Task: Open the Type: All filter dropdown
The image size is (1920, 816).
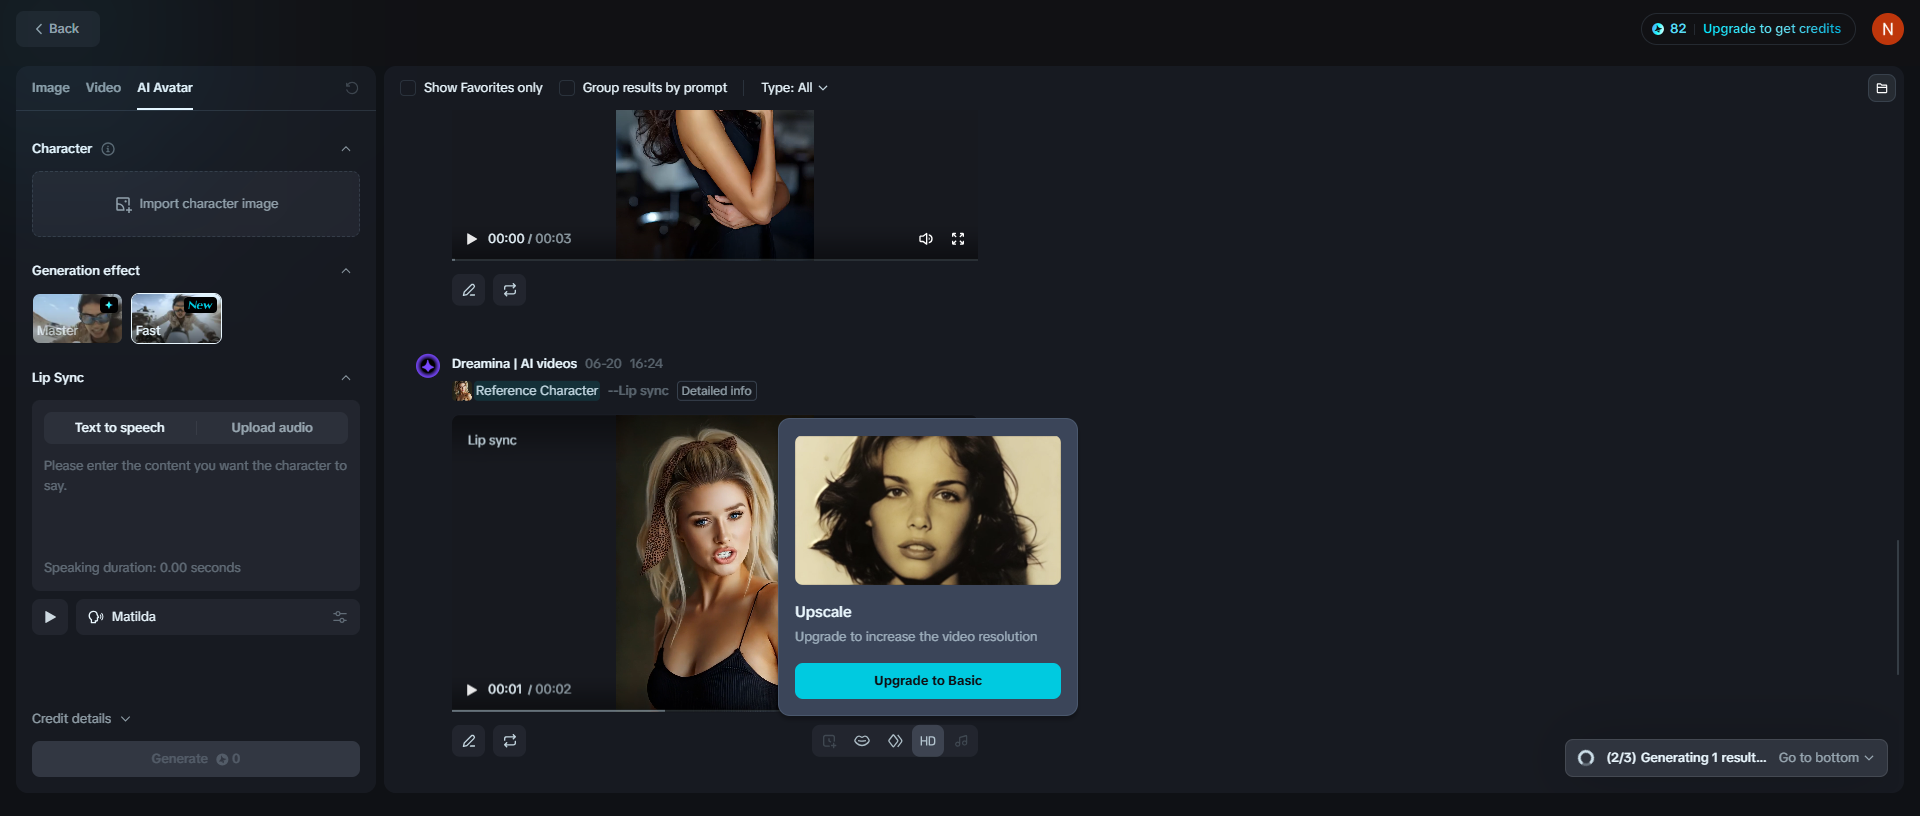Action: [794, 88]
